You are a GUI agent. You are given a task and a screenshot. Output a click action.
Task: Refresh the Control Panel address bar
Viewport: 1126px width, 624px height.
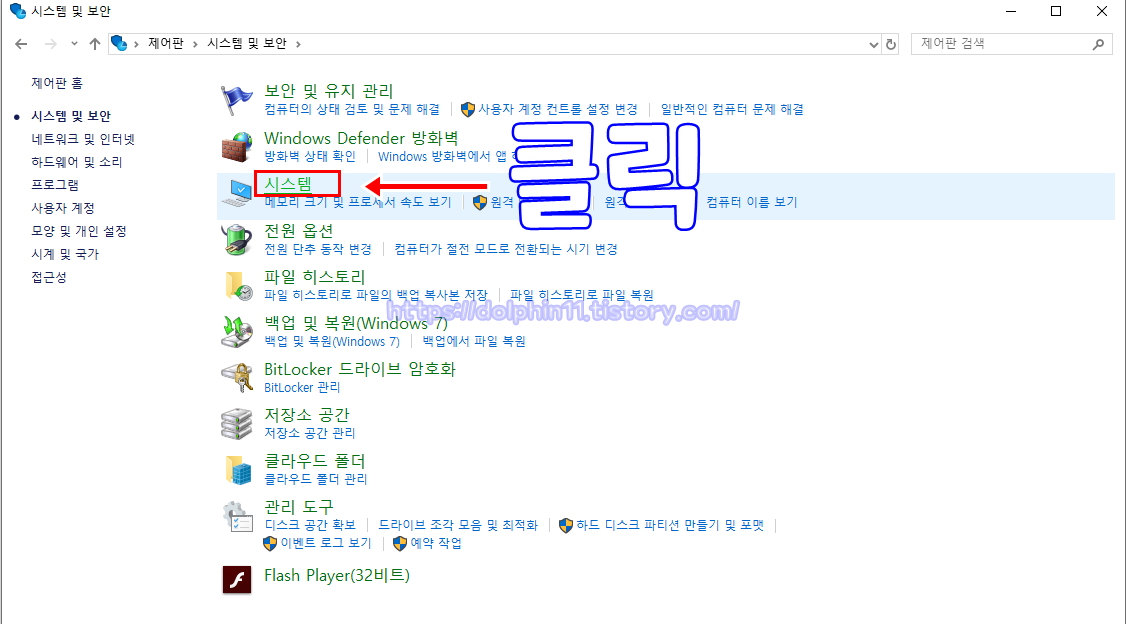(x=890, y=44)
